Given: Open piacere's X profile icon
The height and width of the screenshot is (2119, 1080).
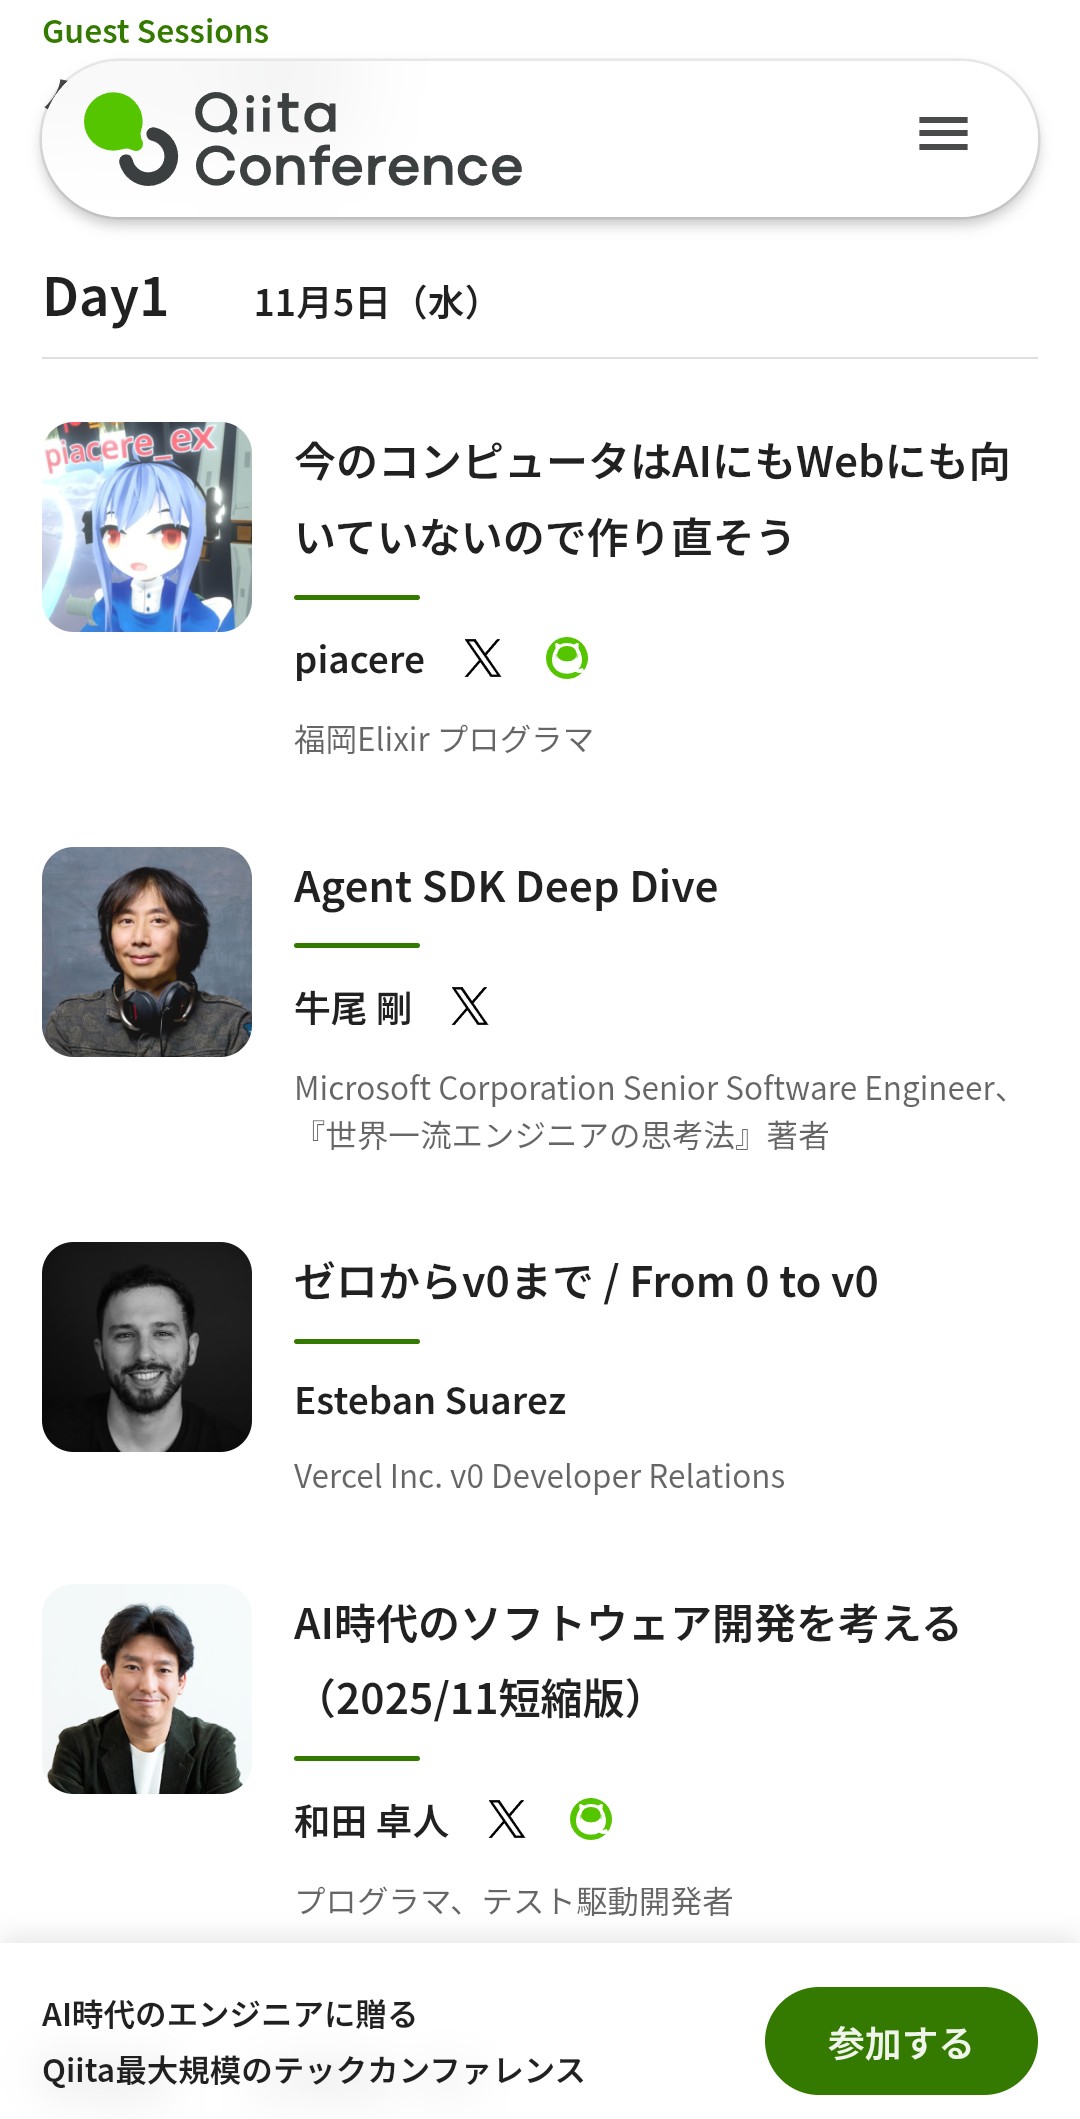Looking at the screenshot, I should (483, 659).
